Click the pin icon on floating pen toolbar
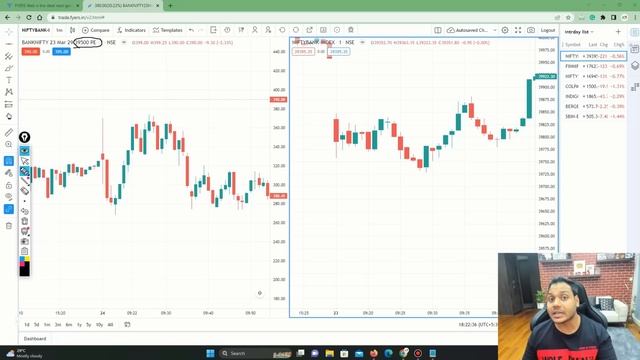Screen dimensions: 640x360 (x=24, y=137)
